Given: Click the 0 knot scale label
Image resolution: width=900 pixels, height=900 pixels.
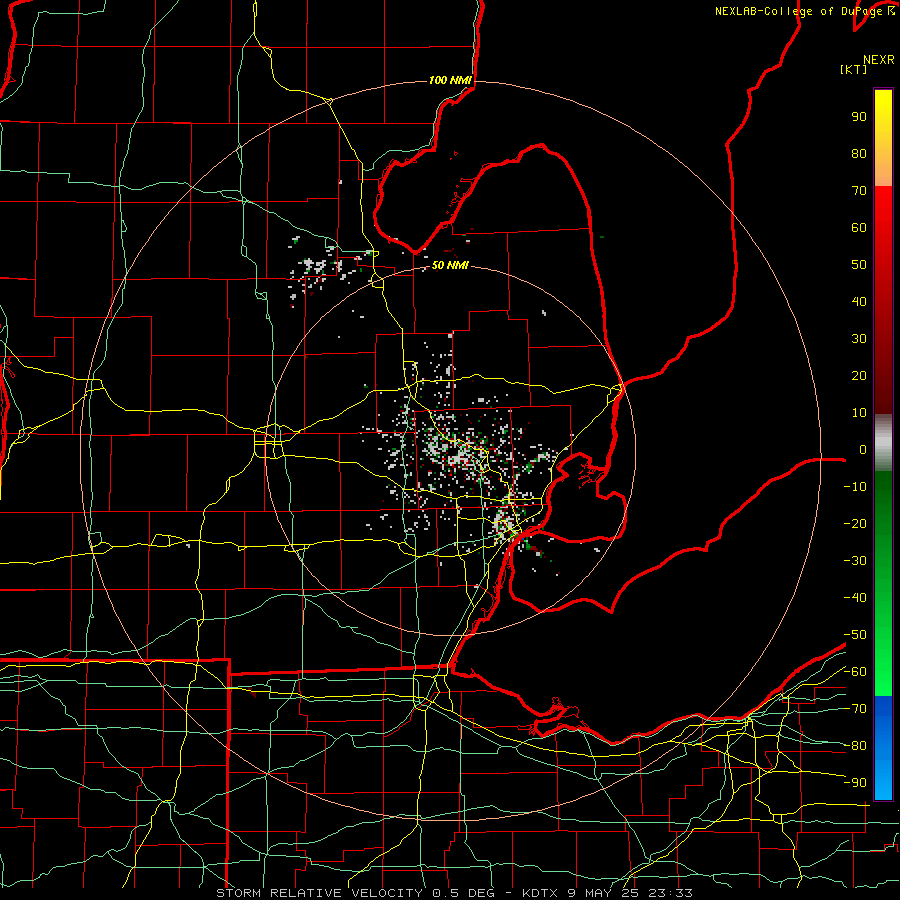Looking at the screenshot, I should pyautogui.click(x=863, y=449).
